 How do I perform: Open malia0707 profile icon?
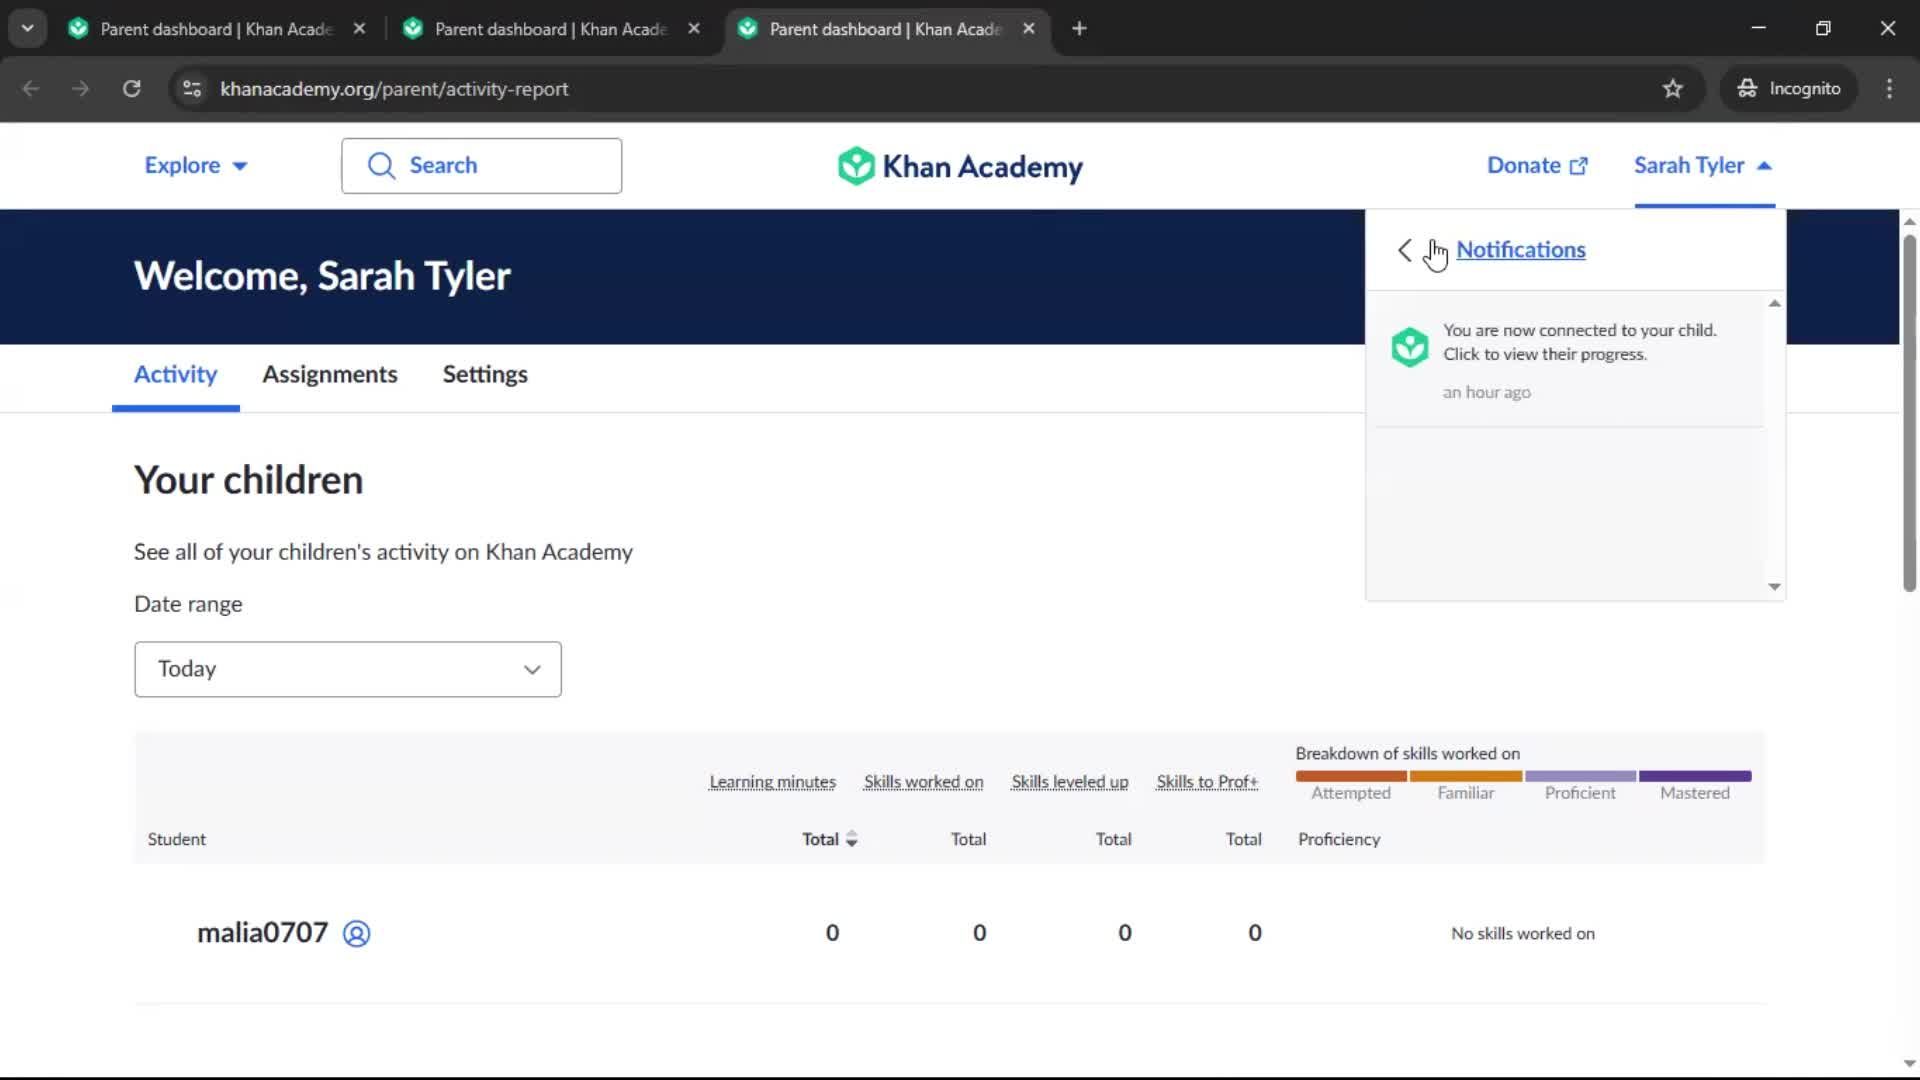[x=356, y=933]
